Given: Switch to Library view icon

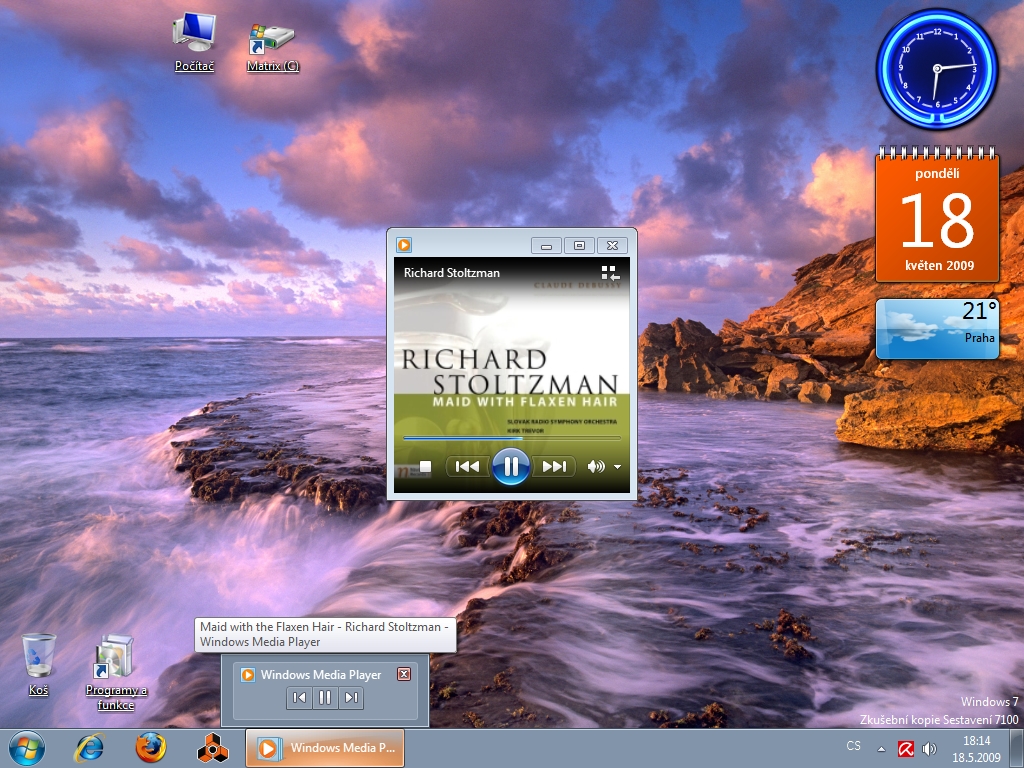Looking at the screenshot, I should pos(610,273).
